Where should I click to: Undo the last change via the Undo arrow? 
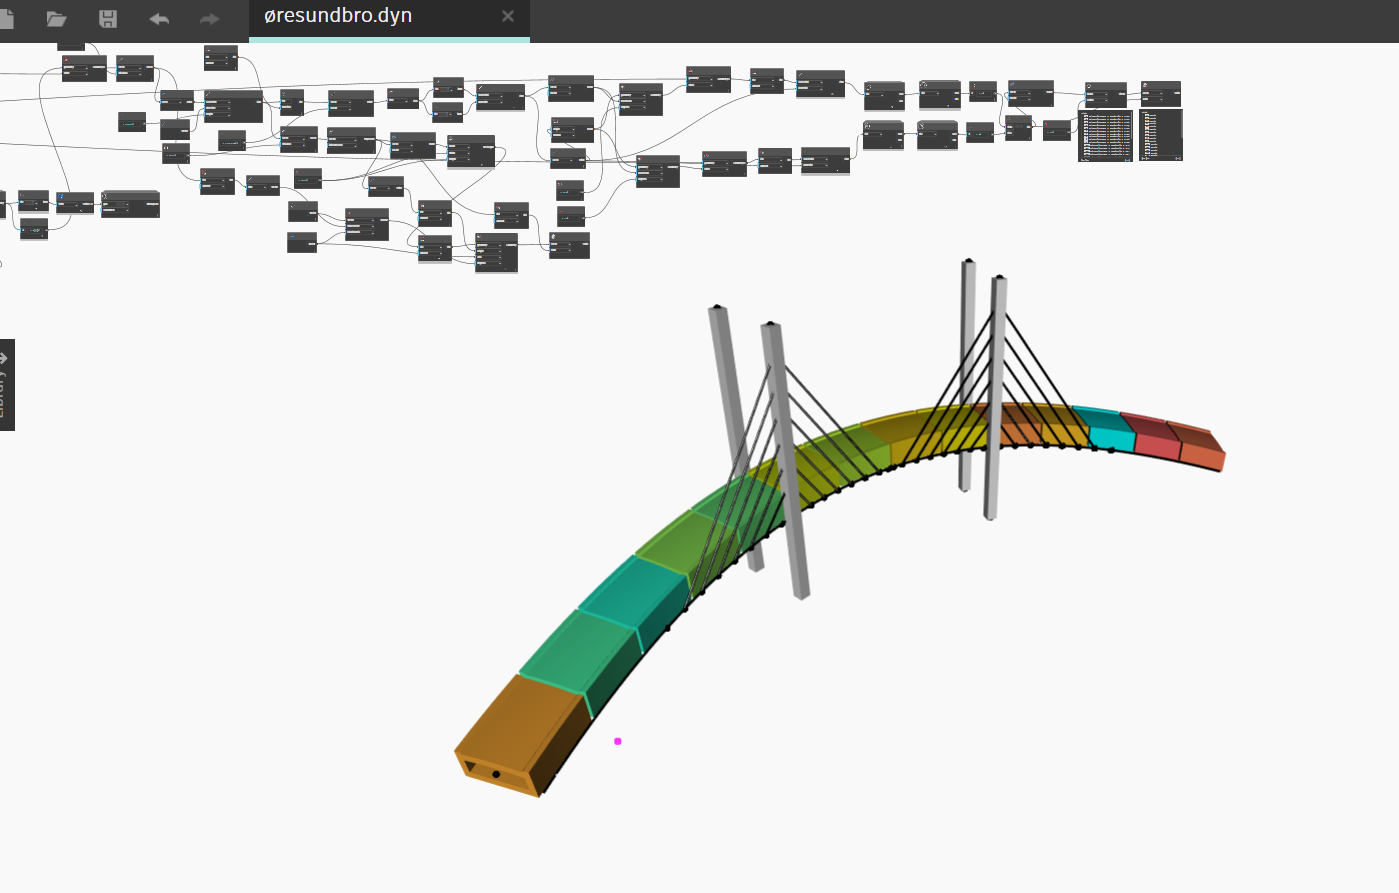click(x=159, y=18)
